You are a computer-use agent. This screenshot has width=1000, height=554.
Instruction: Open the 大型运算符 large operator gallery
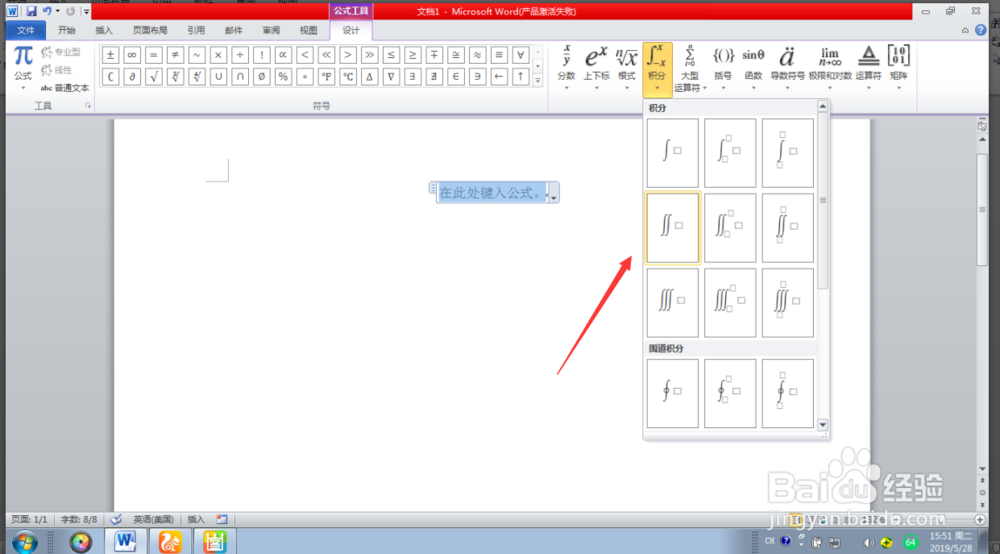tap(689, 67)
